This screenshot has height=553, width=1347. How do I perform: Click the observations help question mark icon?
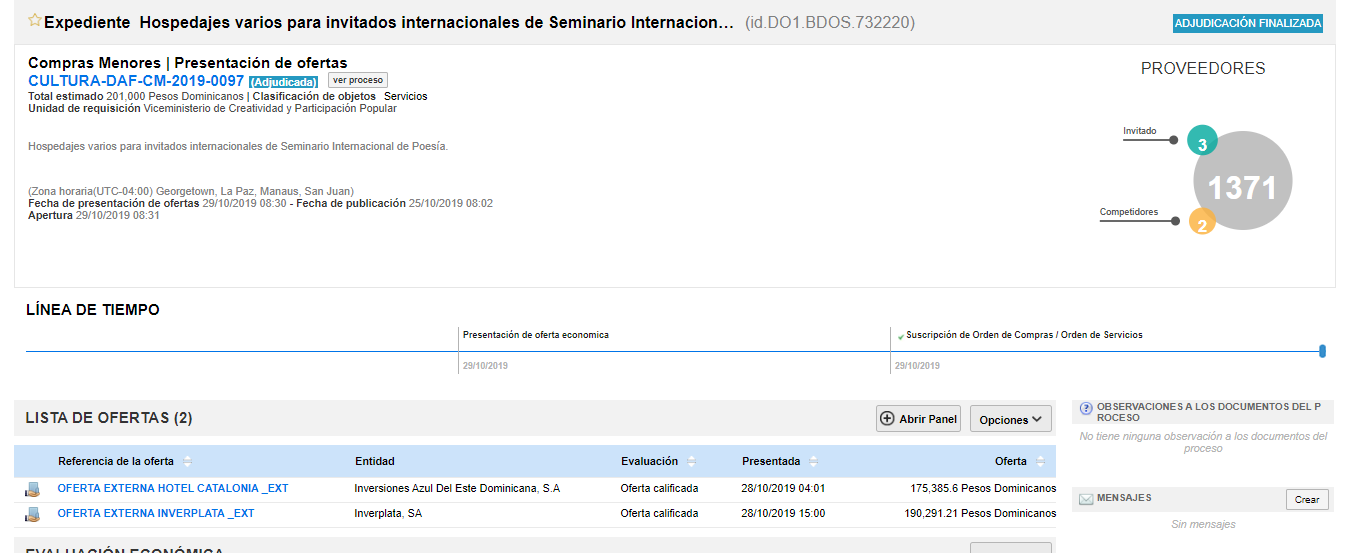[x=1086, y=408]
